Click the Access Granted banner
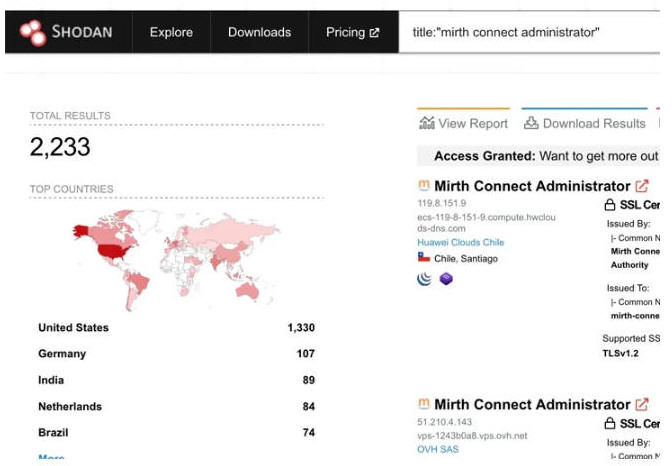672x466 pixels. tap(538, 156)
